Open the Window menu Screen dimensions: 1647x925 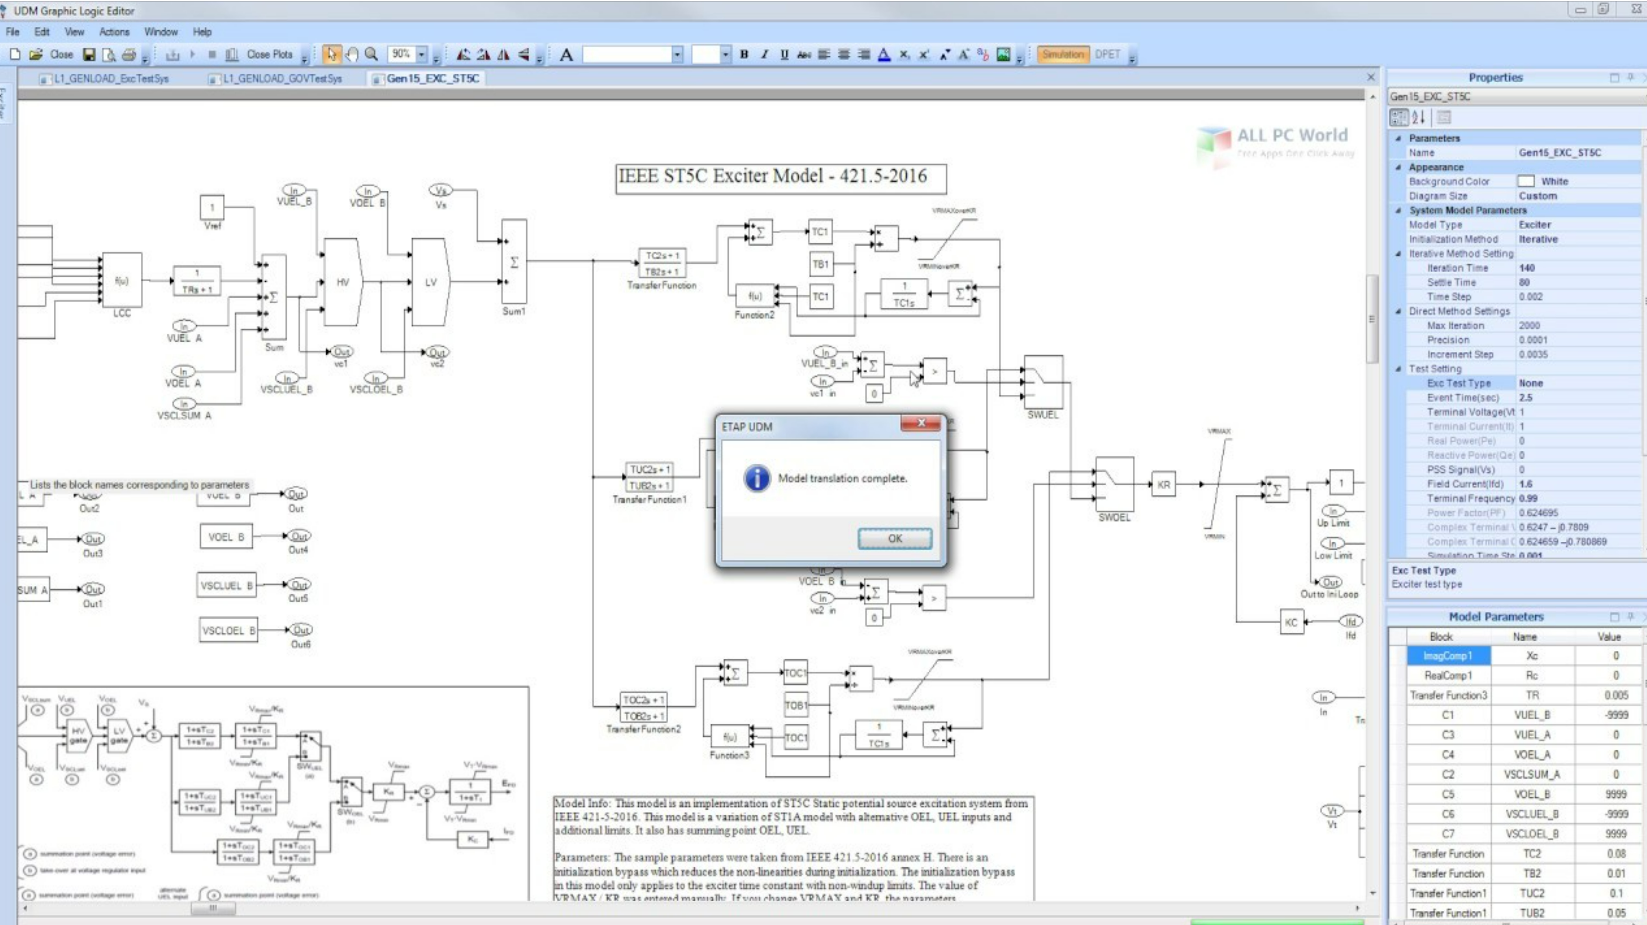click(x=160, y=32)
